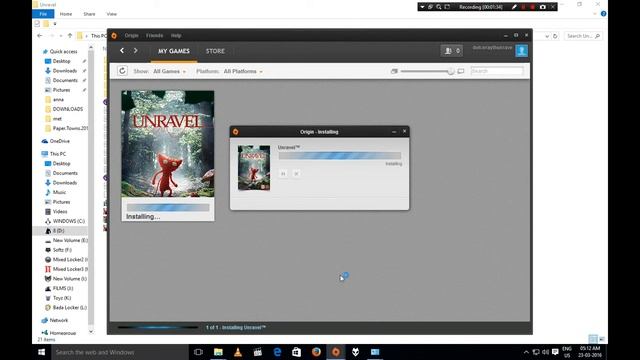Click the recorder pencil annotate icon
The height and width of the screenshot is (360, 640).
tap(514, 7)
